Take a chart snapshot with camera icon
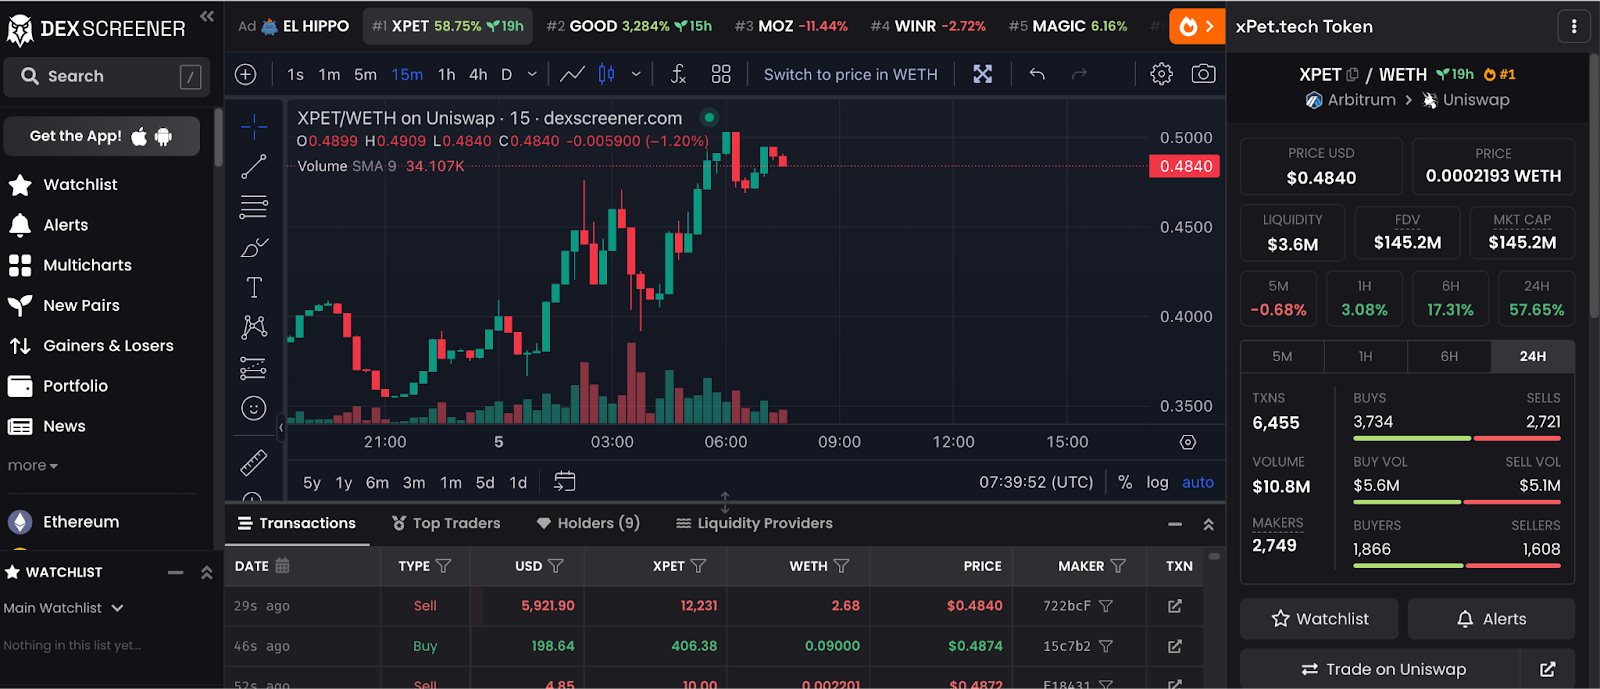This screenshot has height=689, width=1600. [1204, 74]
